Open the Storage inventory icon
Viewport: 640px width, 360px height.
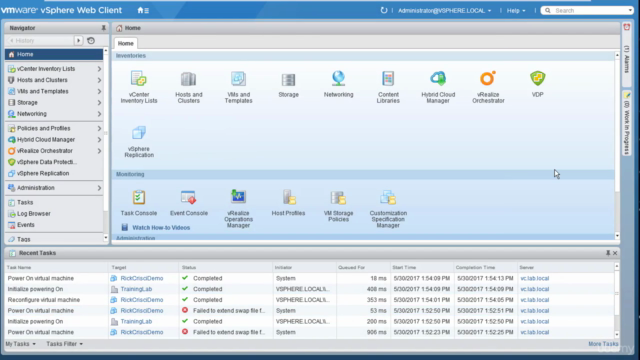click(x=288, y=80)
